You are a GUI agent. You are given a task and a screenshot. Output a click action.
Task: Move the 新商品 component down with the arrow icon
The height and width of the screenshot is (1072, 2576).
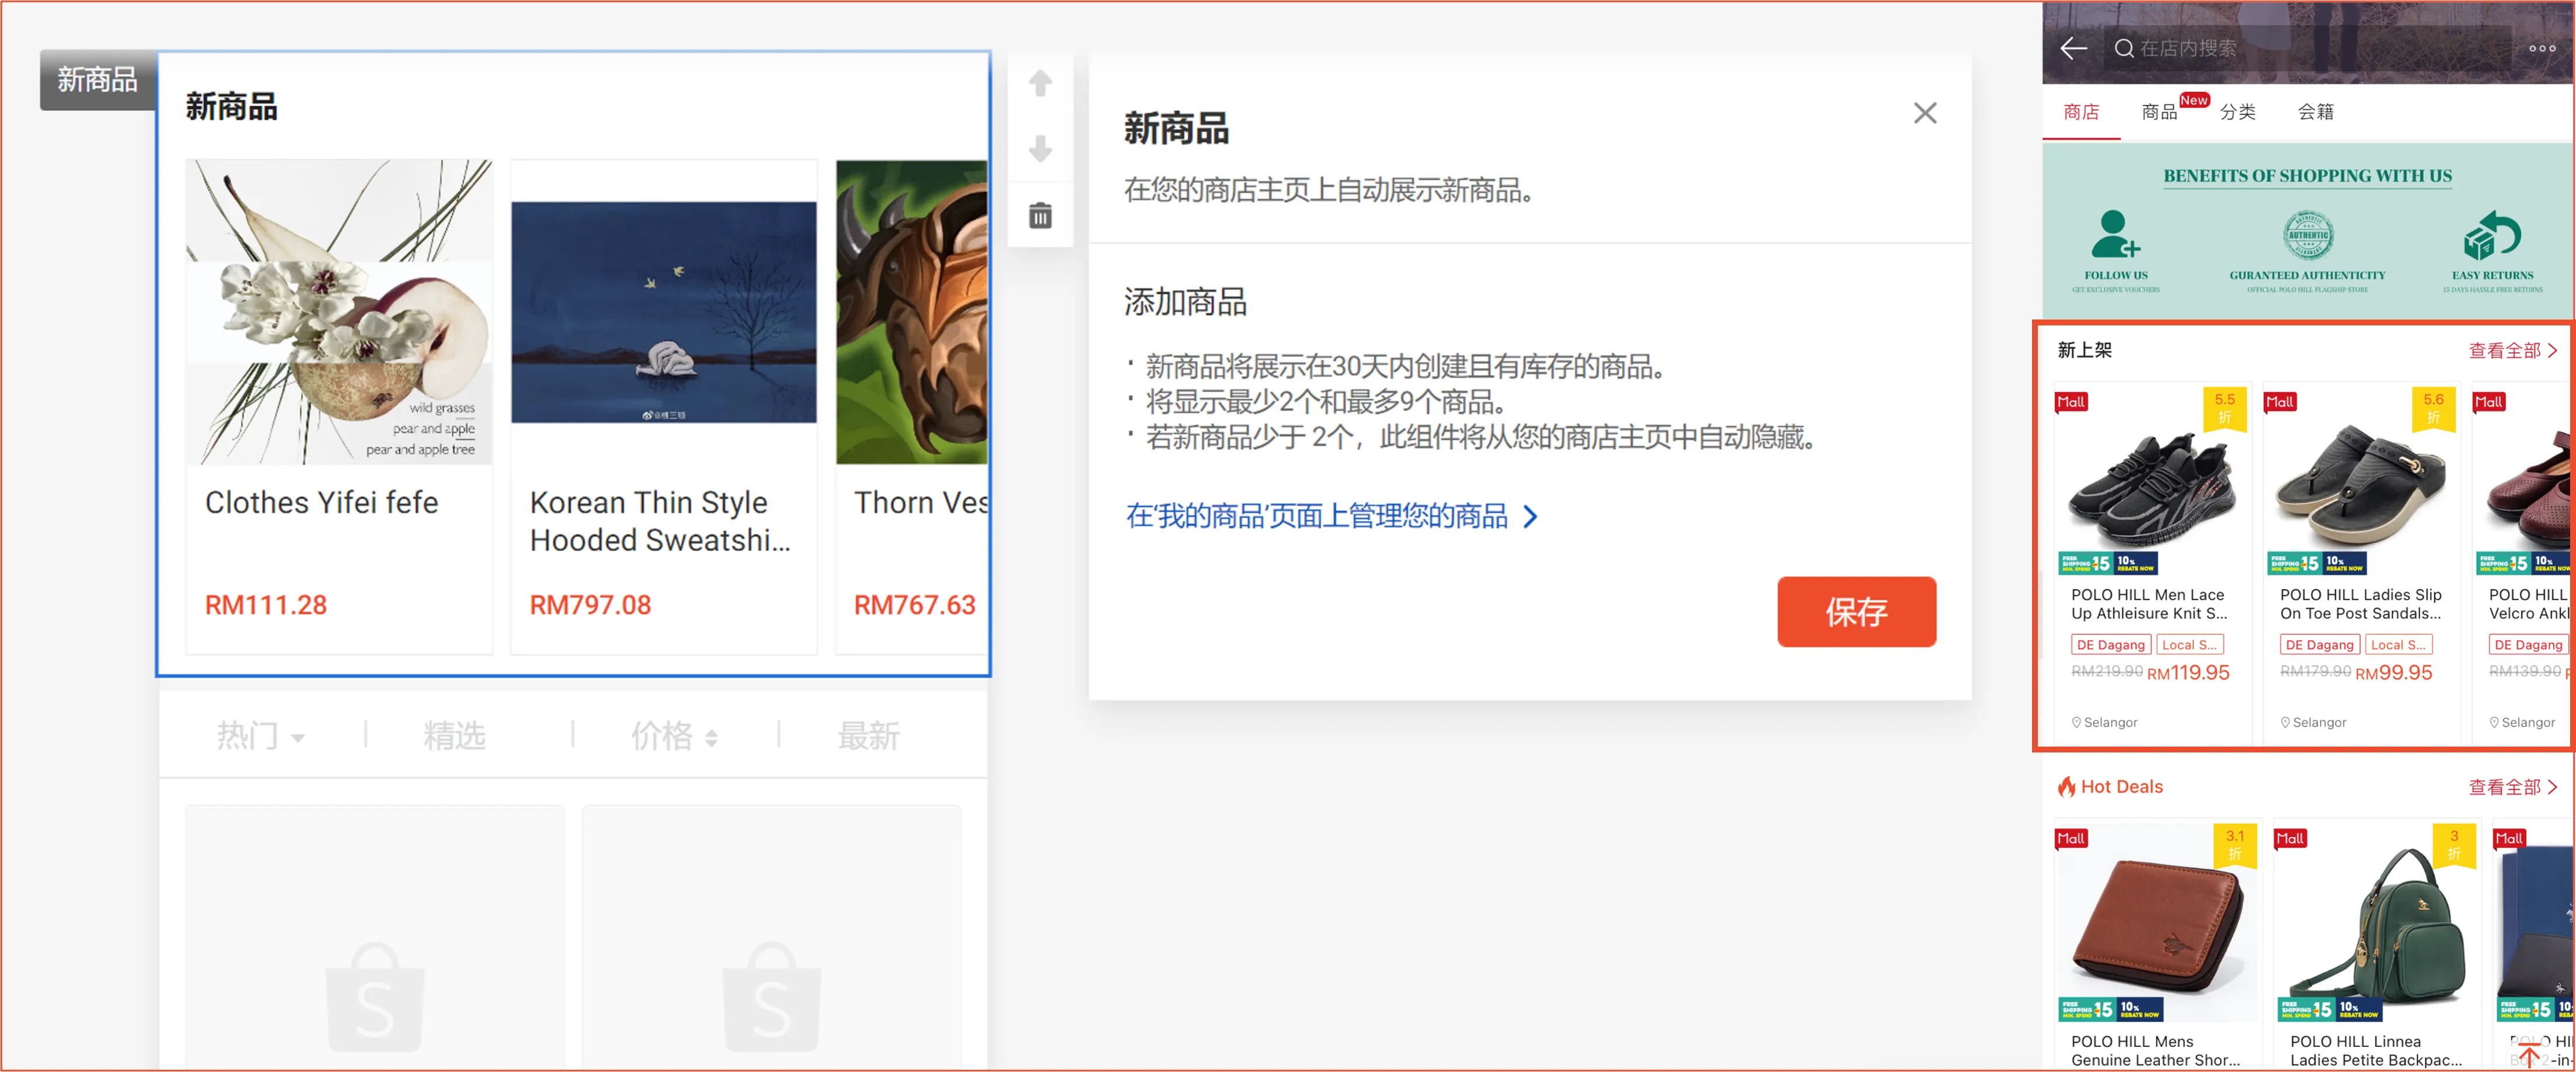pyautogui.click(x=1040, y=150)
